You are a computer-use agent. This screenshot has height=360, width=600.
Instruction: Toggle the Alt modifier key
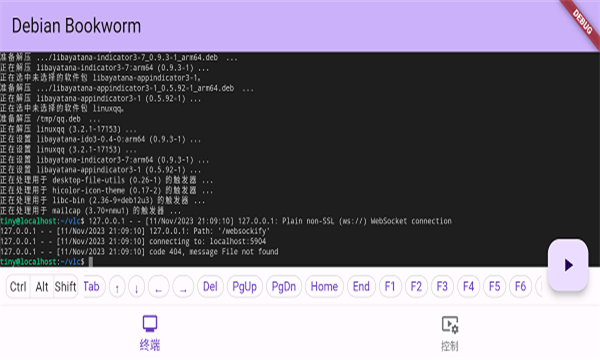click(42, 287)
